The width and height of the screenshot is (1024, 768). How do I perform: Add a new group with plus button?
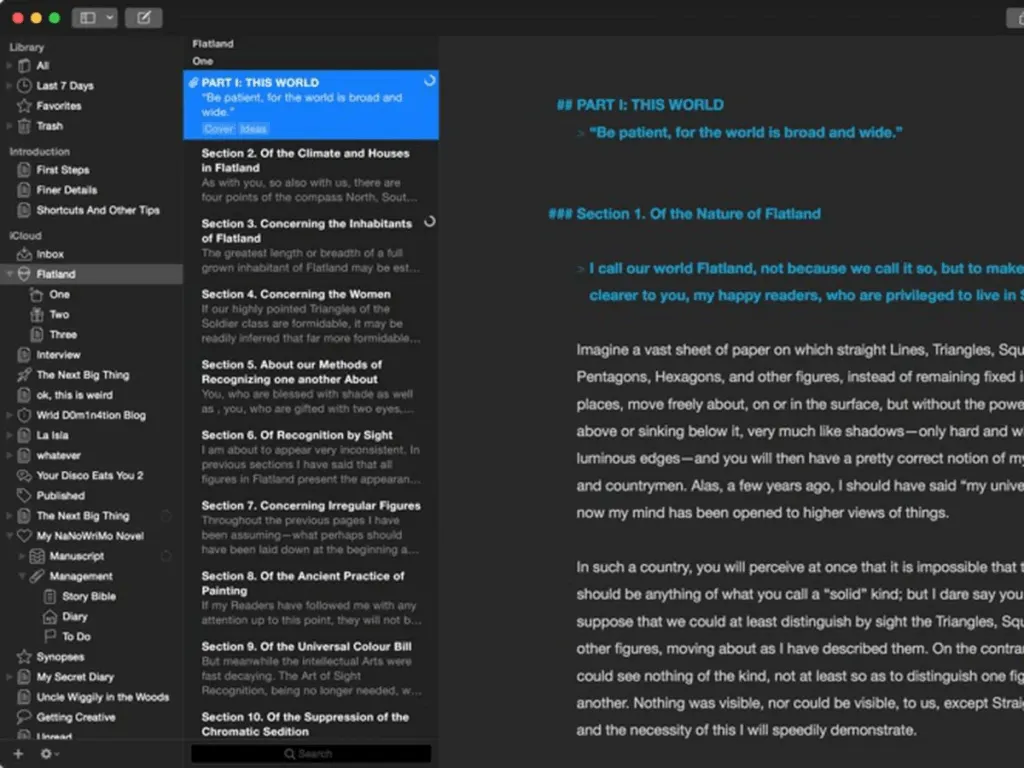(x=18, y=754)
